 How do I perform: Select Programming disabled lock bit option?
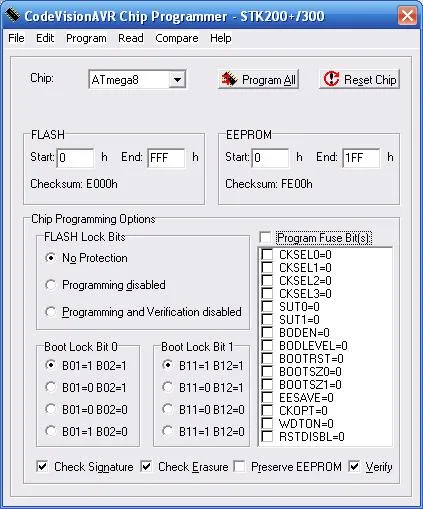pos(50,285)
